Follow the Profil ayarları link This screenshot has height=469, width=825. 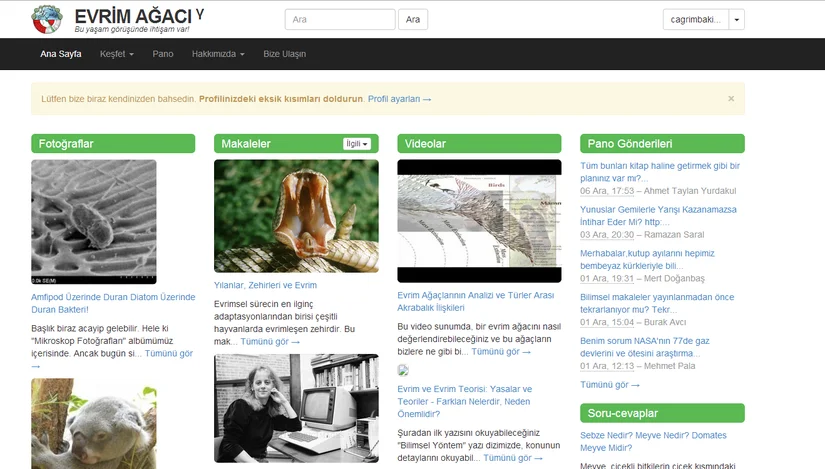coord(399,99)
